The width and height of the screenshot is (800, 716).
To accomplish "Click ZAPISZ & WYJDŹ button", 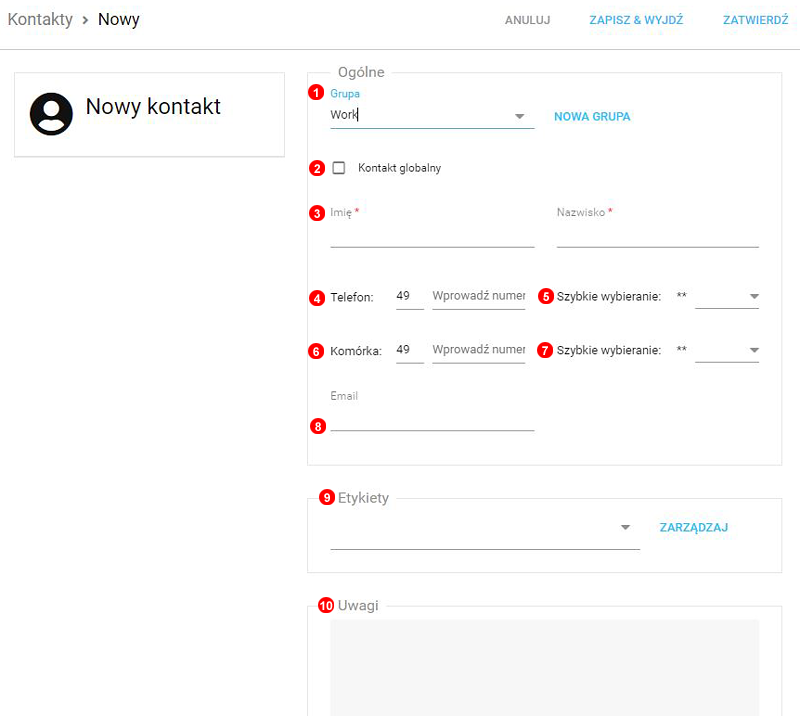I will click(x=636, y=20).
